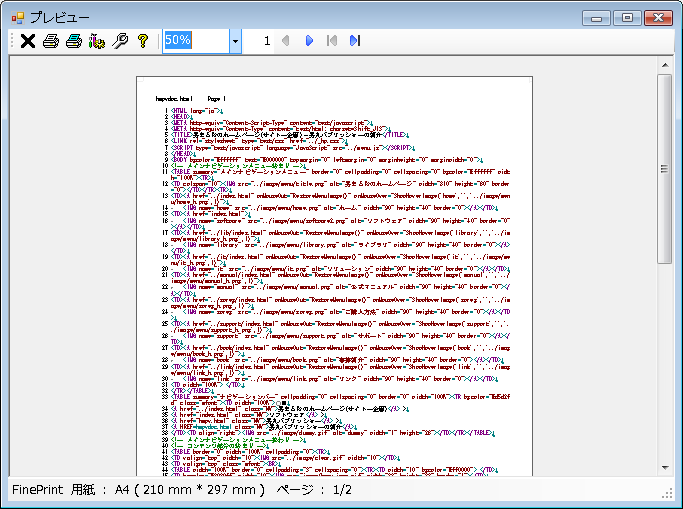Open the window system menu icon in title bar

16,17
